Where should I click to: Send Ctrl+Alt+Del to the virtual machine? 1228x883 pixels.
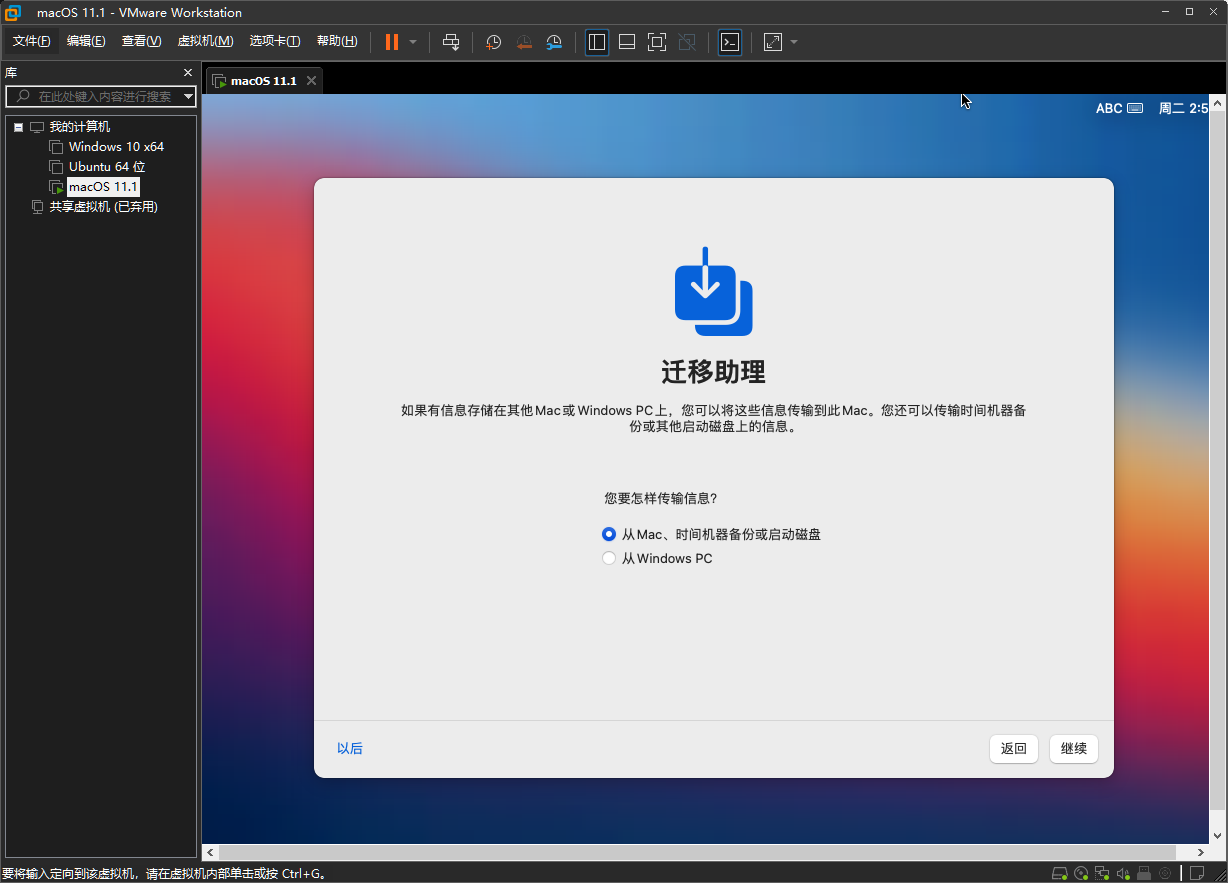tap(451, 42)
